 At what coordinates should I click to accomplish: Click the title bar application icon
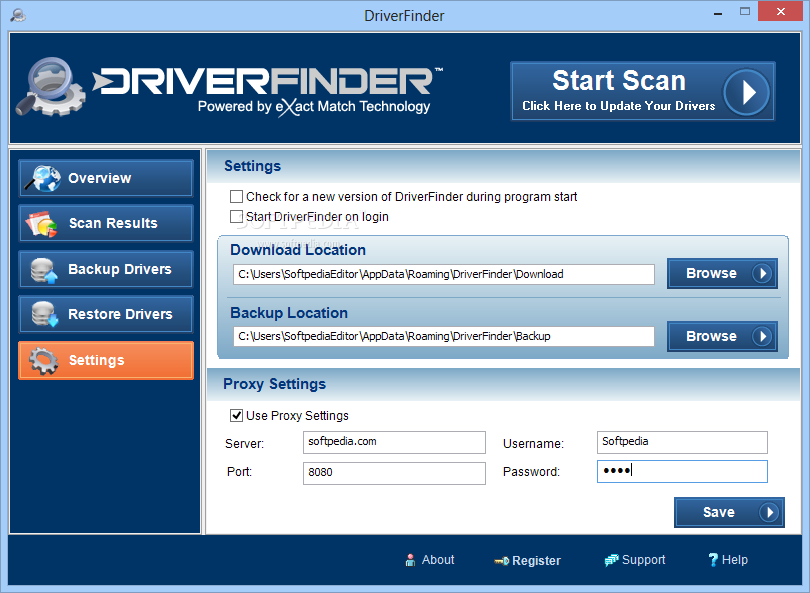pyautogui.click(x=18, y=15)
